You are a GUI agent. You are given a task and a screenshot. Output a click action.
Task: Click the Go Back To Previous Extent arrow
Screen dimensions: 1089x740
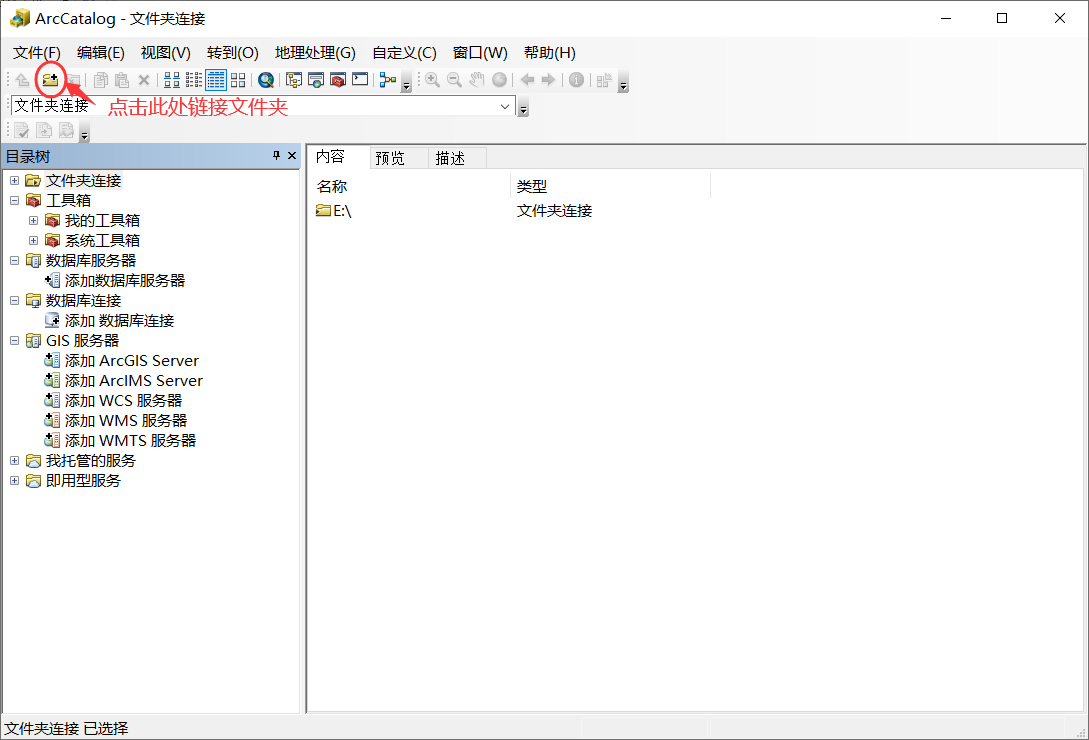pos(527,80)
